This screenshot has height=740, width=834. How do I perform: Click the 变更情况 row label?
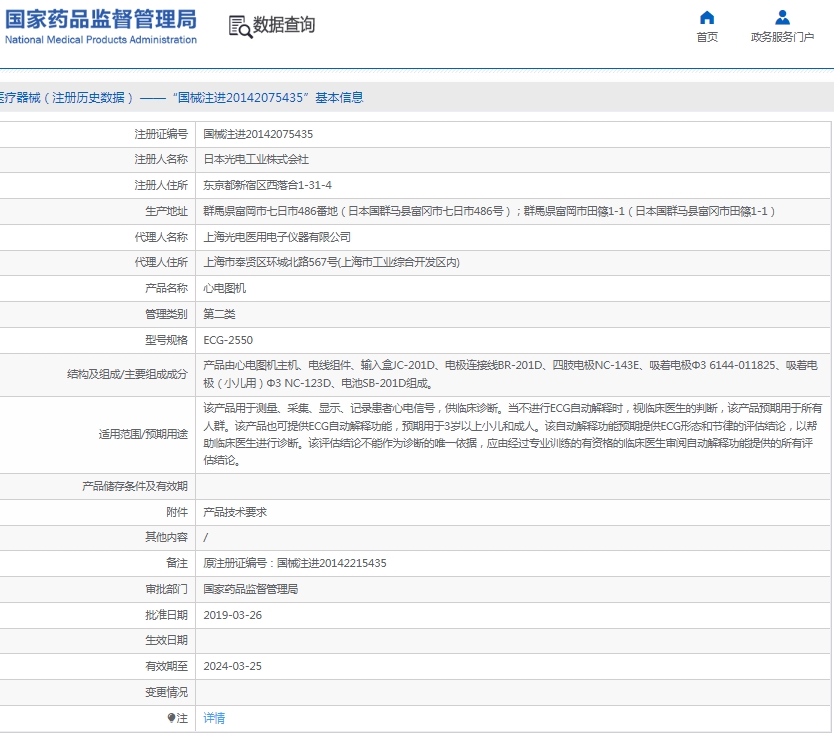point(166,692)
